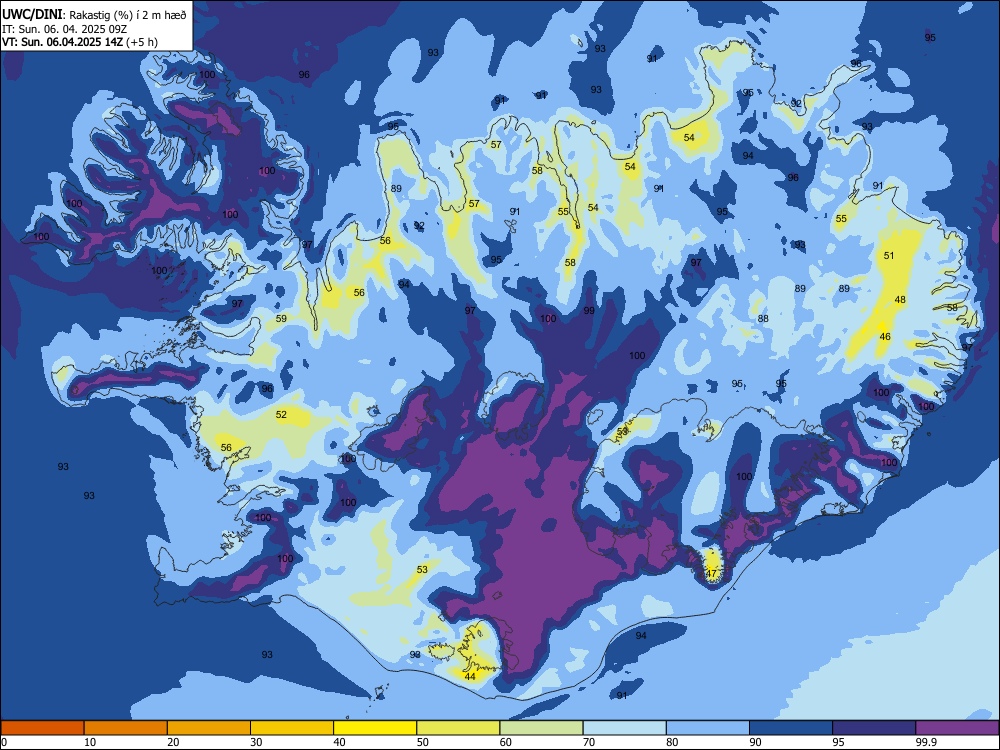Click the map value '98' near the south coast
Viewport: 1000px width, 750px height.
415,655
